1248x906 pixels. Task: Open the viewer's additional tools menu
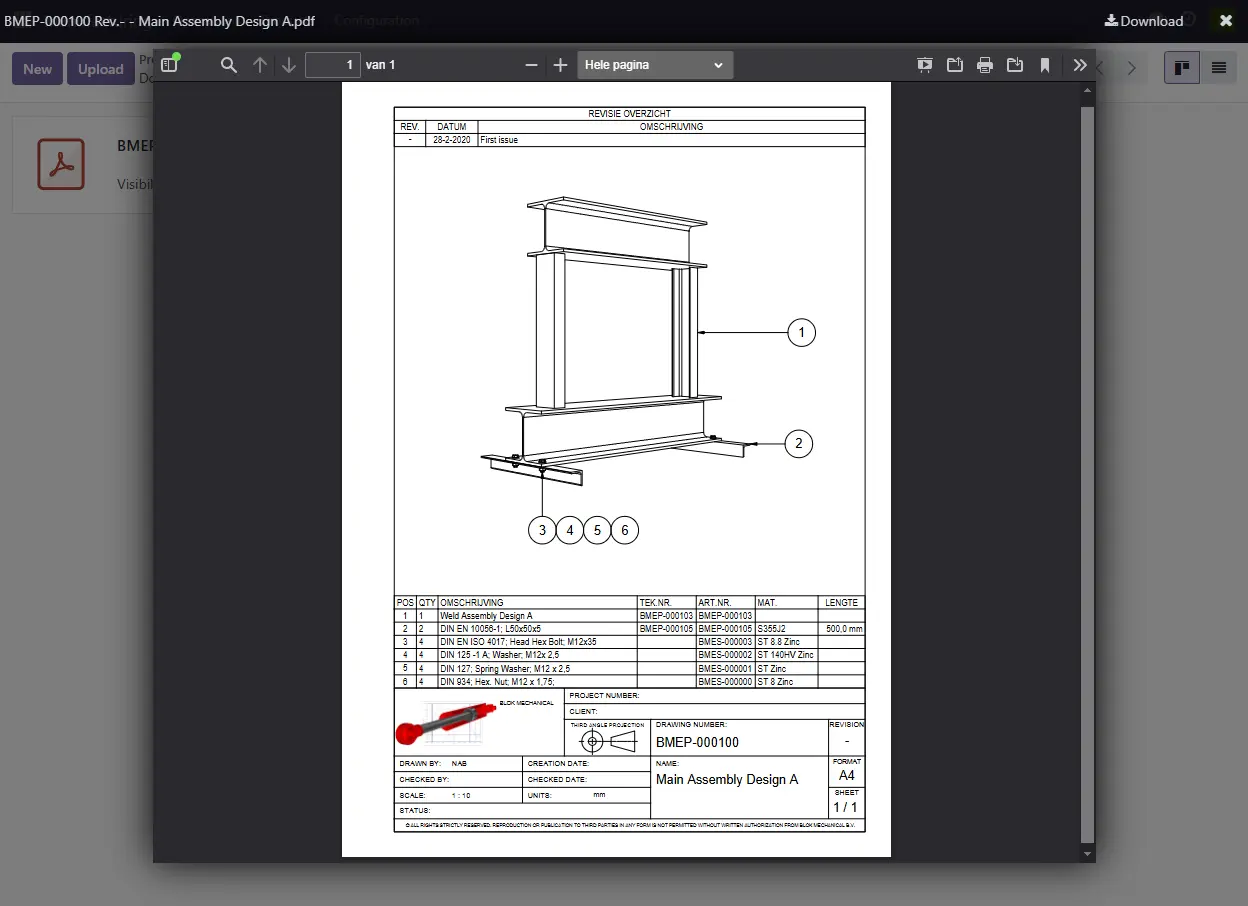tap(1080, 65)
